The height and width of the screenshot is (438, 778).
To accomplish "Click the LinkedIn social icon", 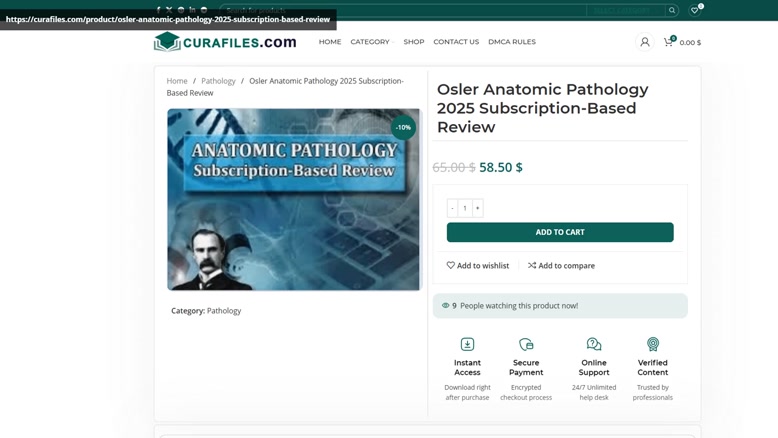I will click(192, 9).
